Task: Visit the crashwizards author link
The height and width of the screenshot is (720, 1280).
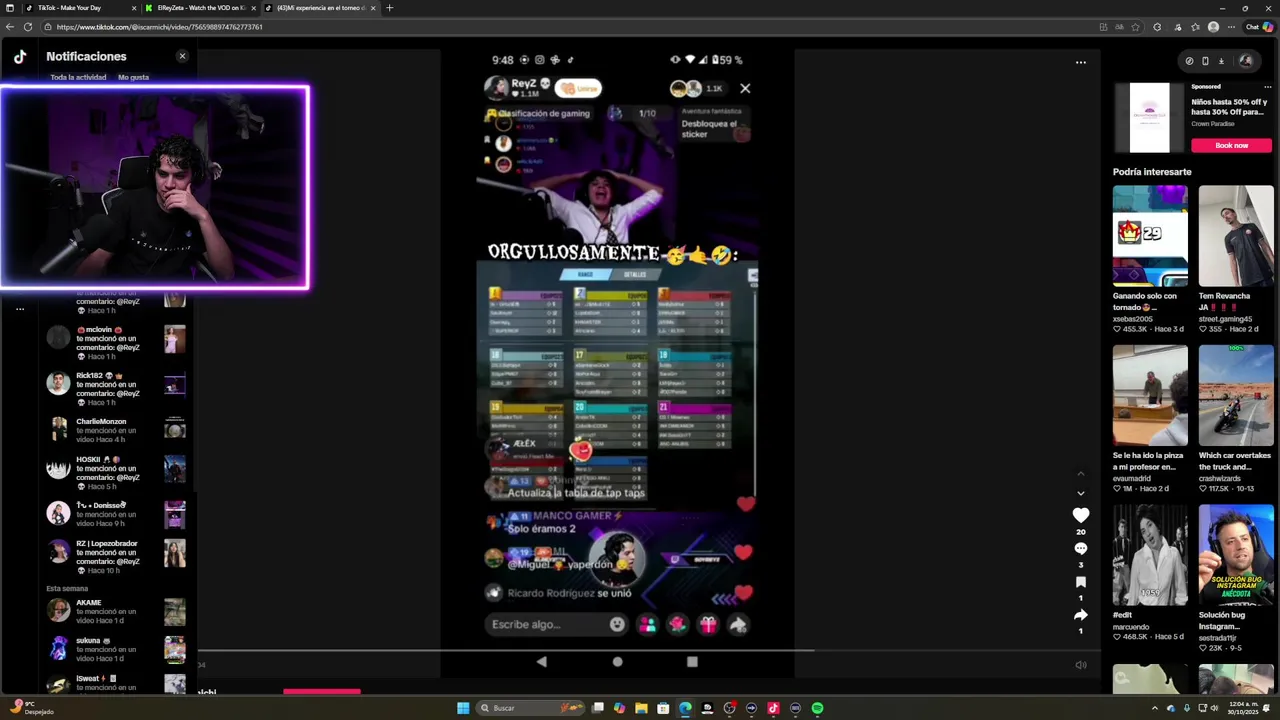Action: (1220, 478)
